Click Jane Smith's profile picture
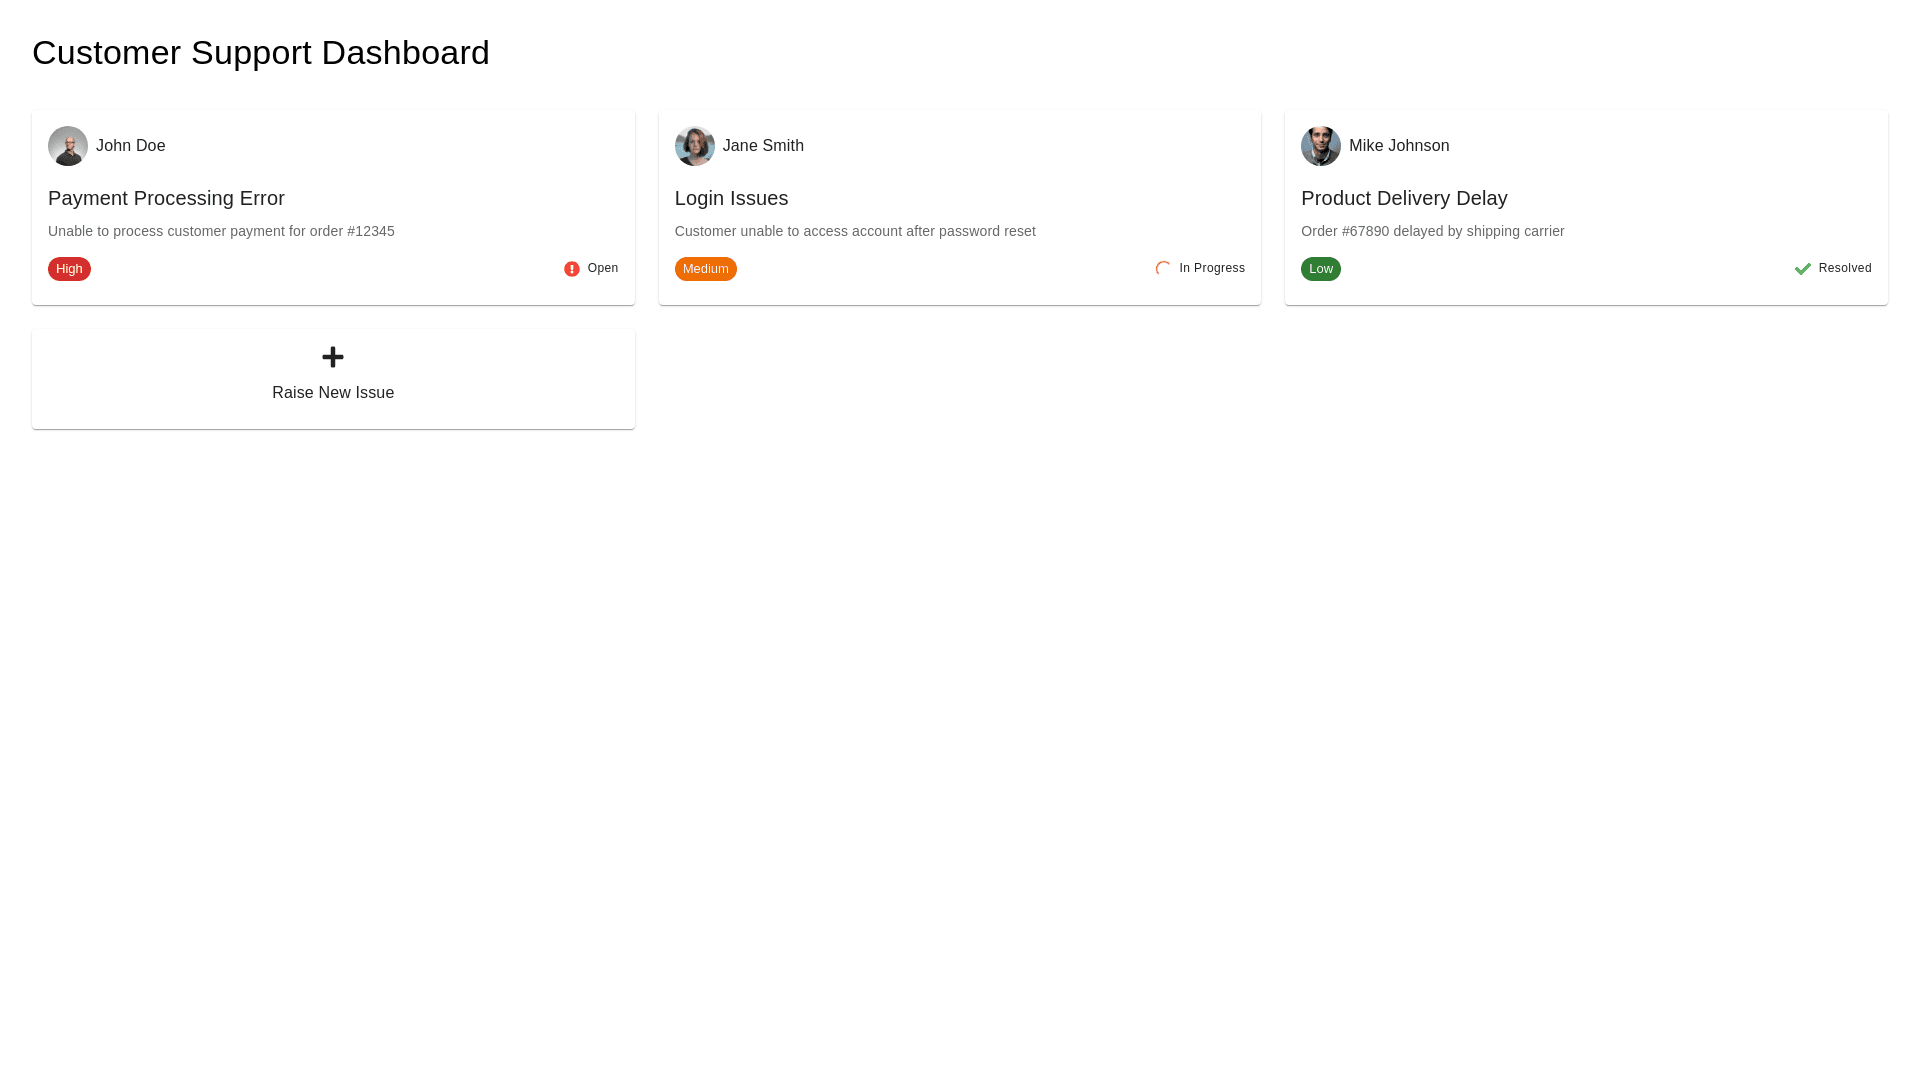 (x=694, y=146)
